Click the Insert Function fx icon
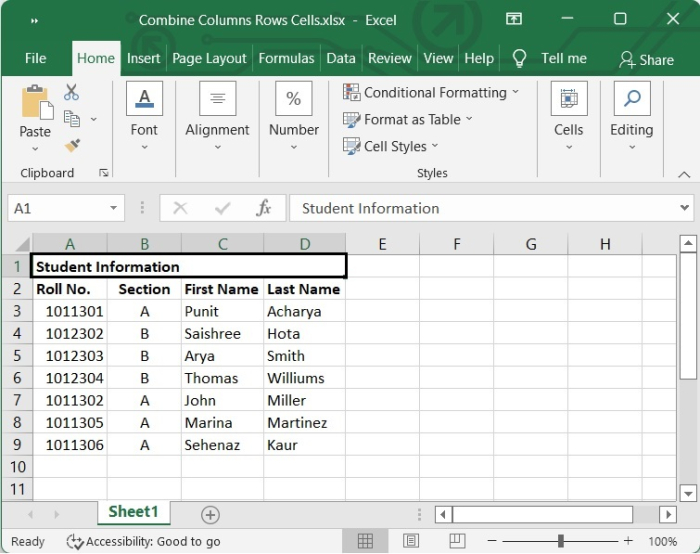The height and width of the screenshot is (554, 700). click(264, 208)
